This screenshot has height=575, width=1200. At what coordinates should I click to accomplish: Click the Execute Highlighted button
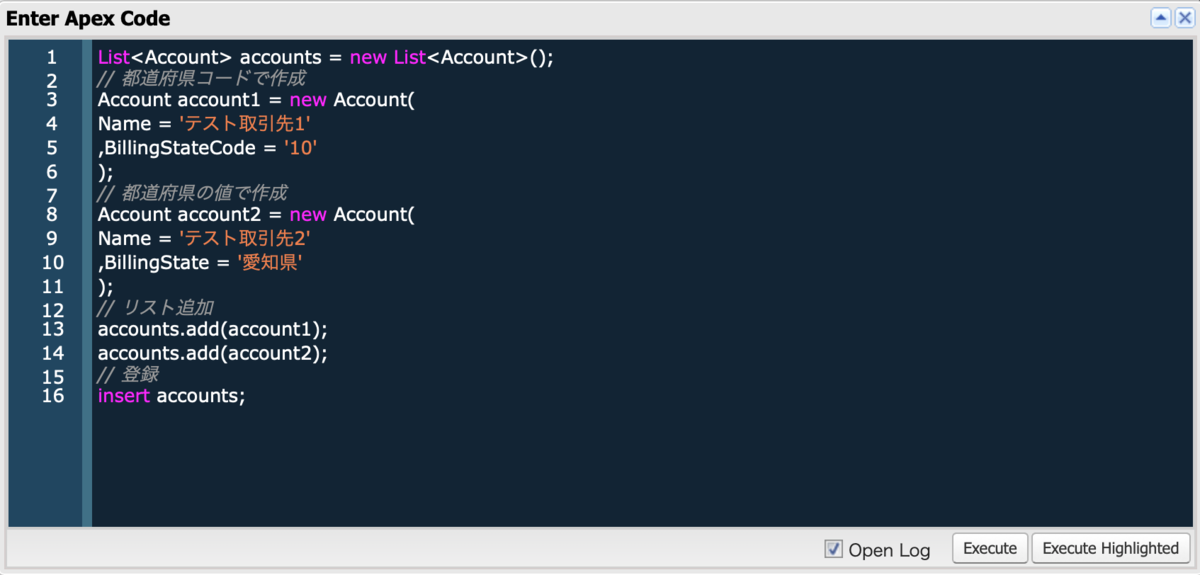[x=1111, y=548]
